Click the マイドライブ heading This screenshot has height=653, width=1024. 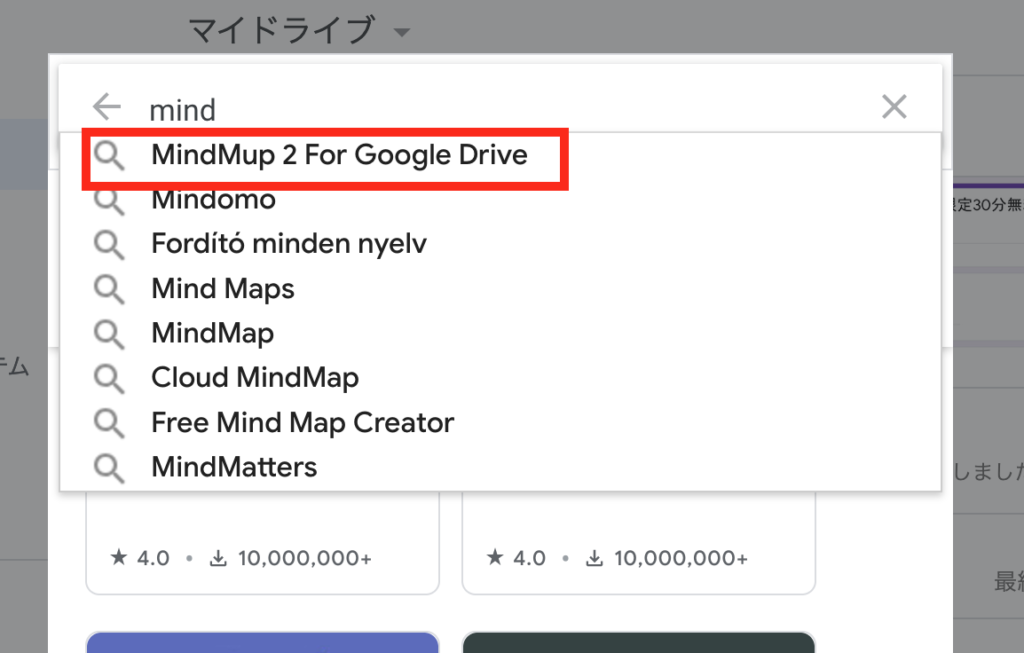point(282,30)
